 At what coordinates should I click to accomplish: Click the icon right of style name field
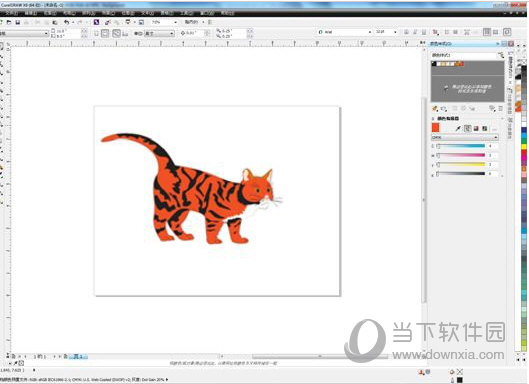click(501, 55)
